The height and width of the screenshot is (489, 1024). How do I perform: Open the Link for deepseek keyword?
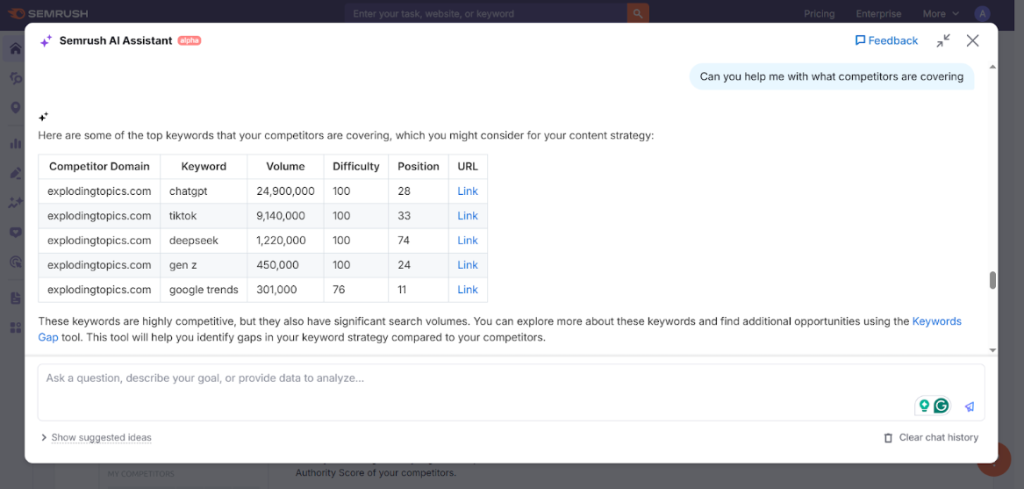[468, 240]
